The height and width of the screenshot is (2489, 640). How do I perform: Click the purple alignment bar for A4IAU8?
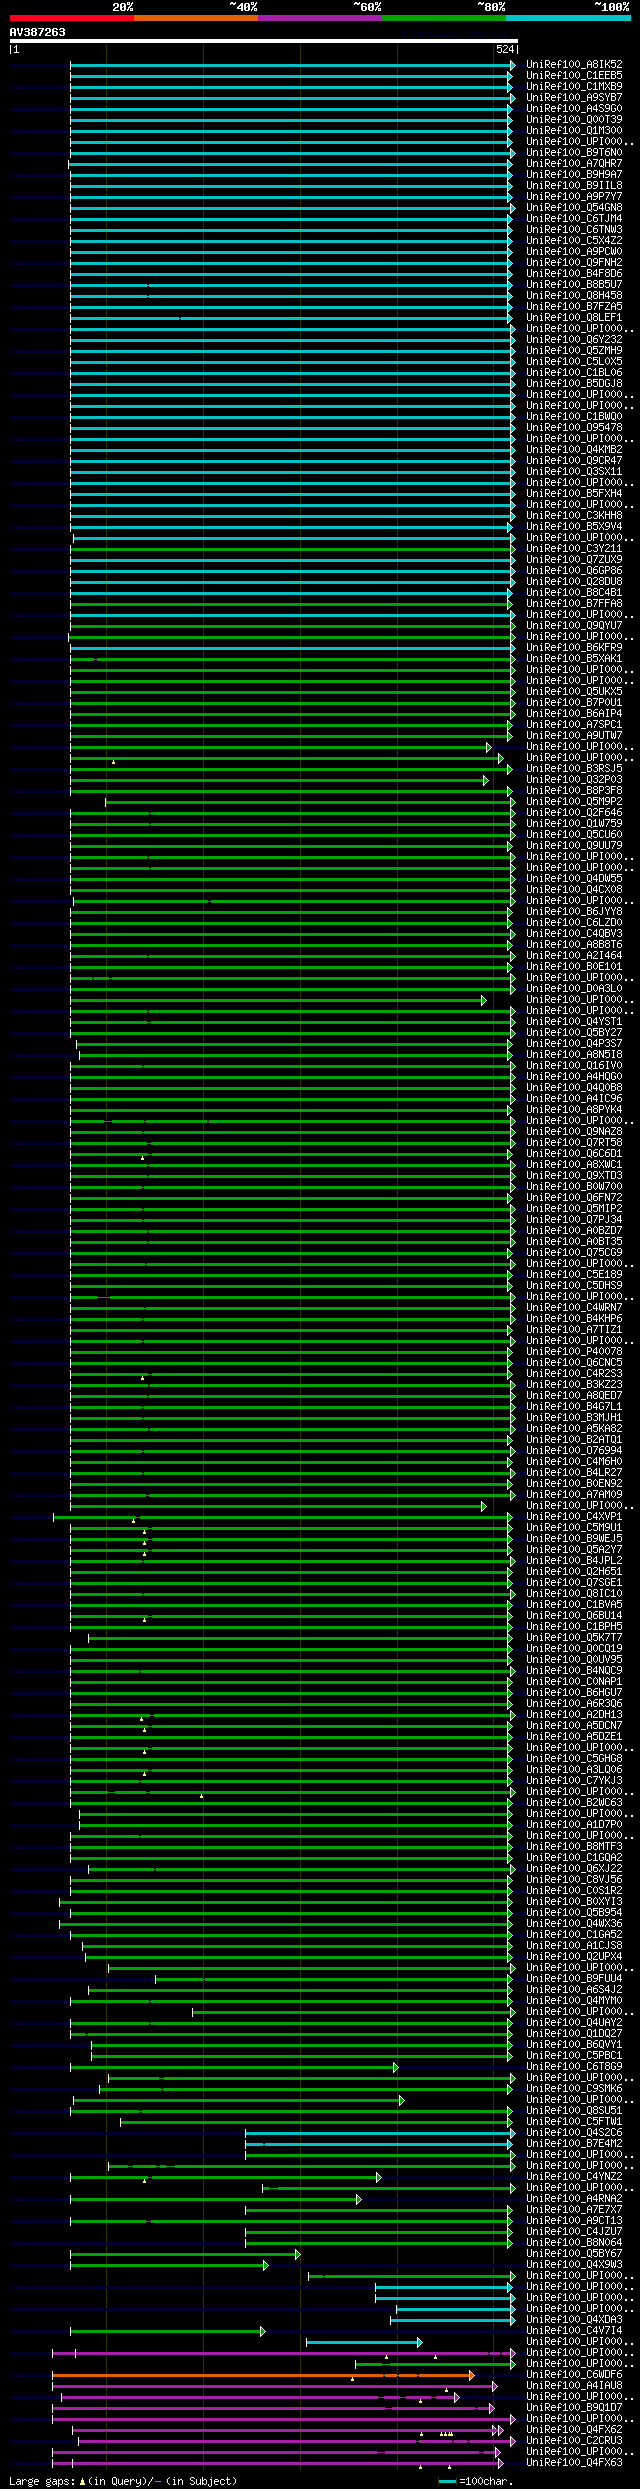pos(275,2385)
